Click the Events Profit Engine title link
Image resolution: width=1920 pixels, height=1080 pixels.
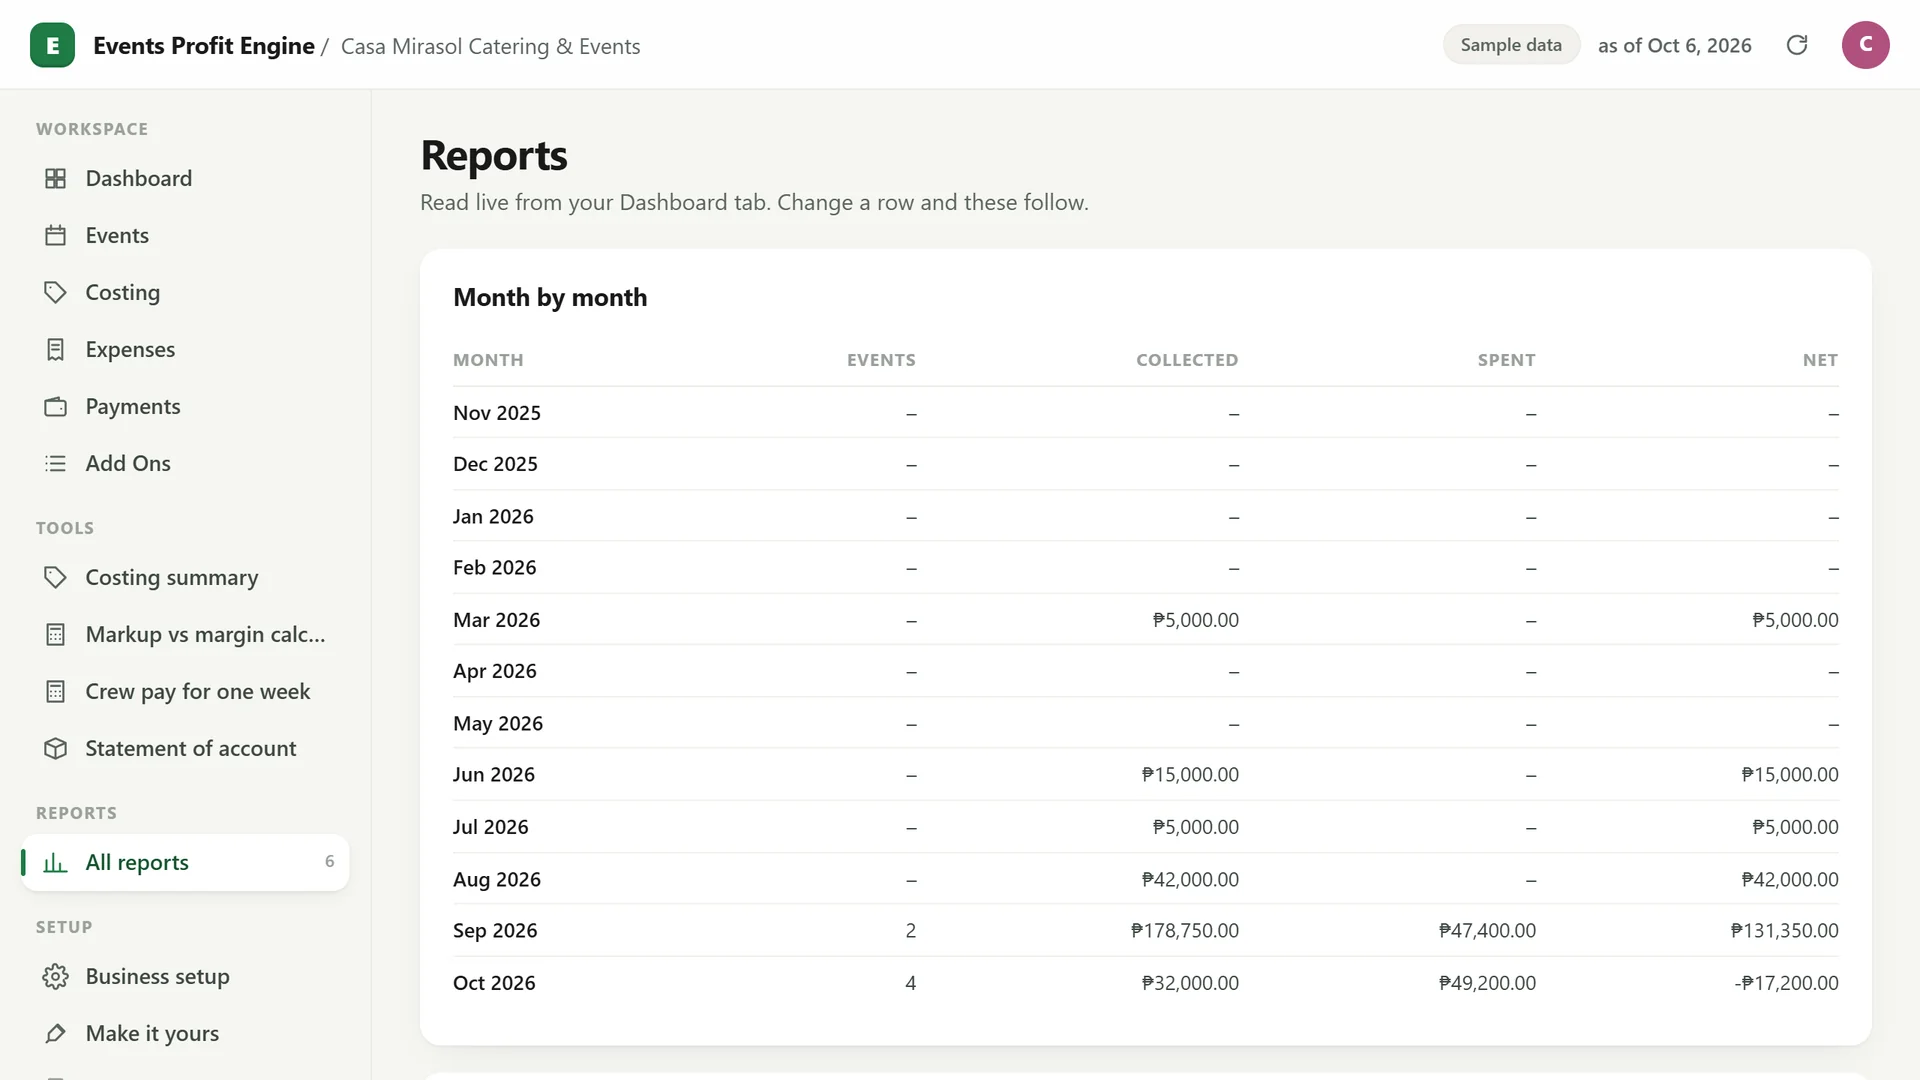point(203,46)
